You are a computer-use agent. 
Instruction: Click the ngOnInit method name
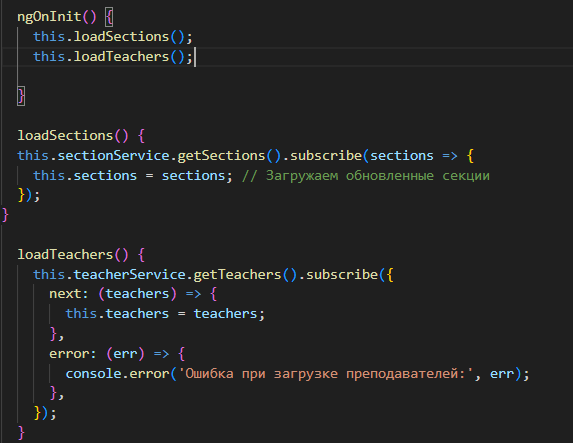49,17
